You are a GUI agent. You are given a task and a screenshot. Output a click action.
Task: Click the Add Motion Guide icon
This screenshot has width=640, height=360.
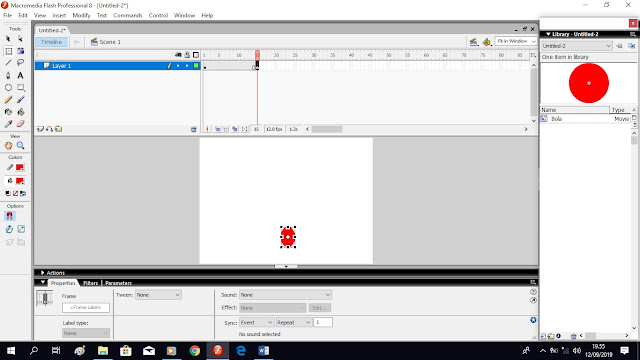pos(49,129)
